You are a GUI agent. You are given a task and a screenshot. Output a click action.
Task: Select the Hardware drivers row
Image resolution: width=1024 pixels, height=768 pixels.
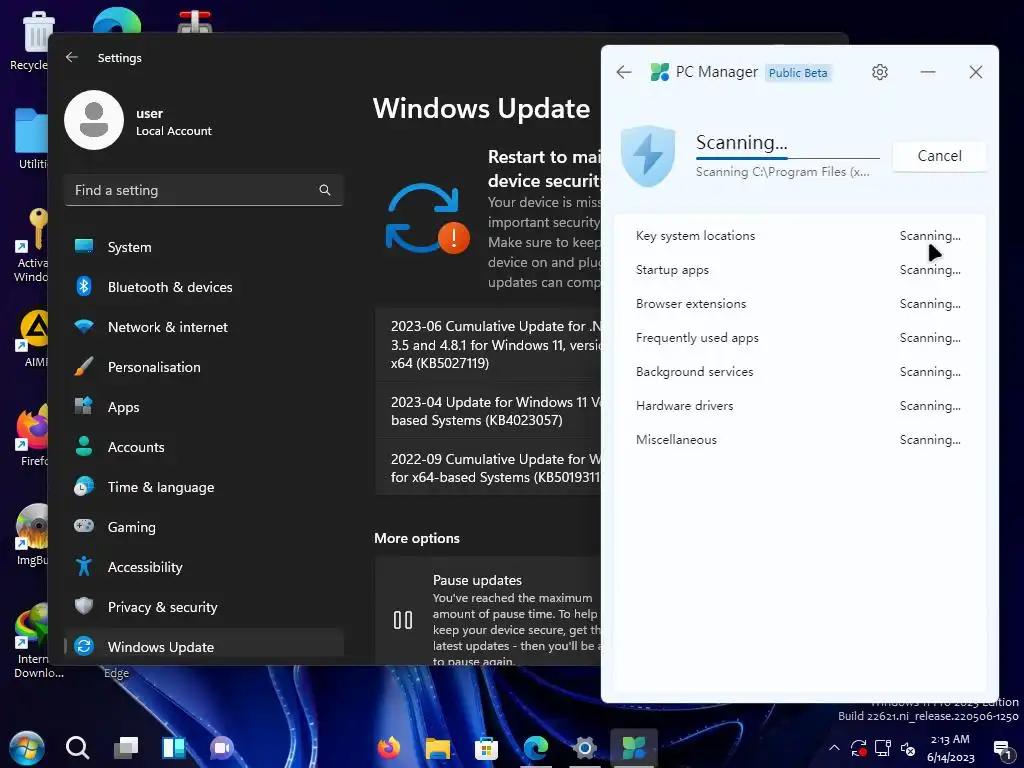coord(798,406)
